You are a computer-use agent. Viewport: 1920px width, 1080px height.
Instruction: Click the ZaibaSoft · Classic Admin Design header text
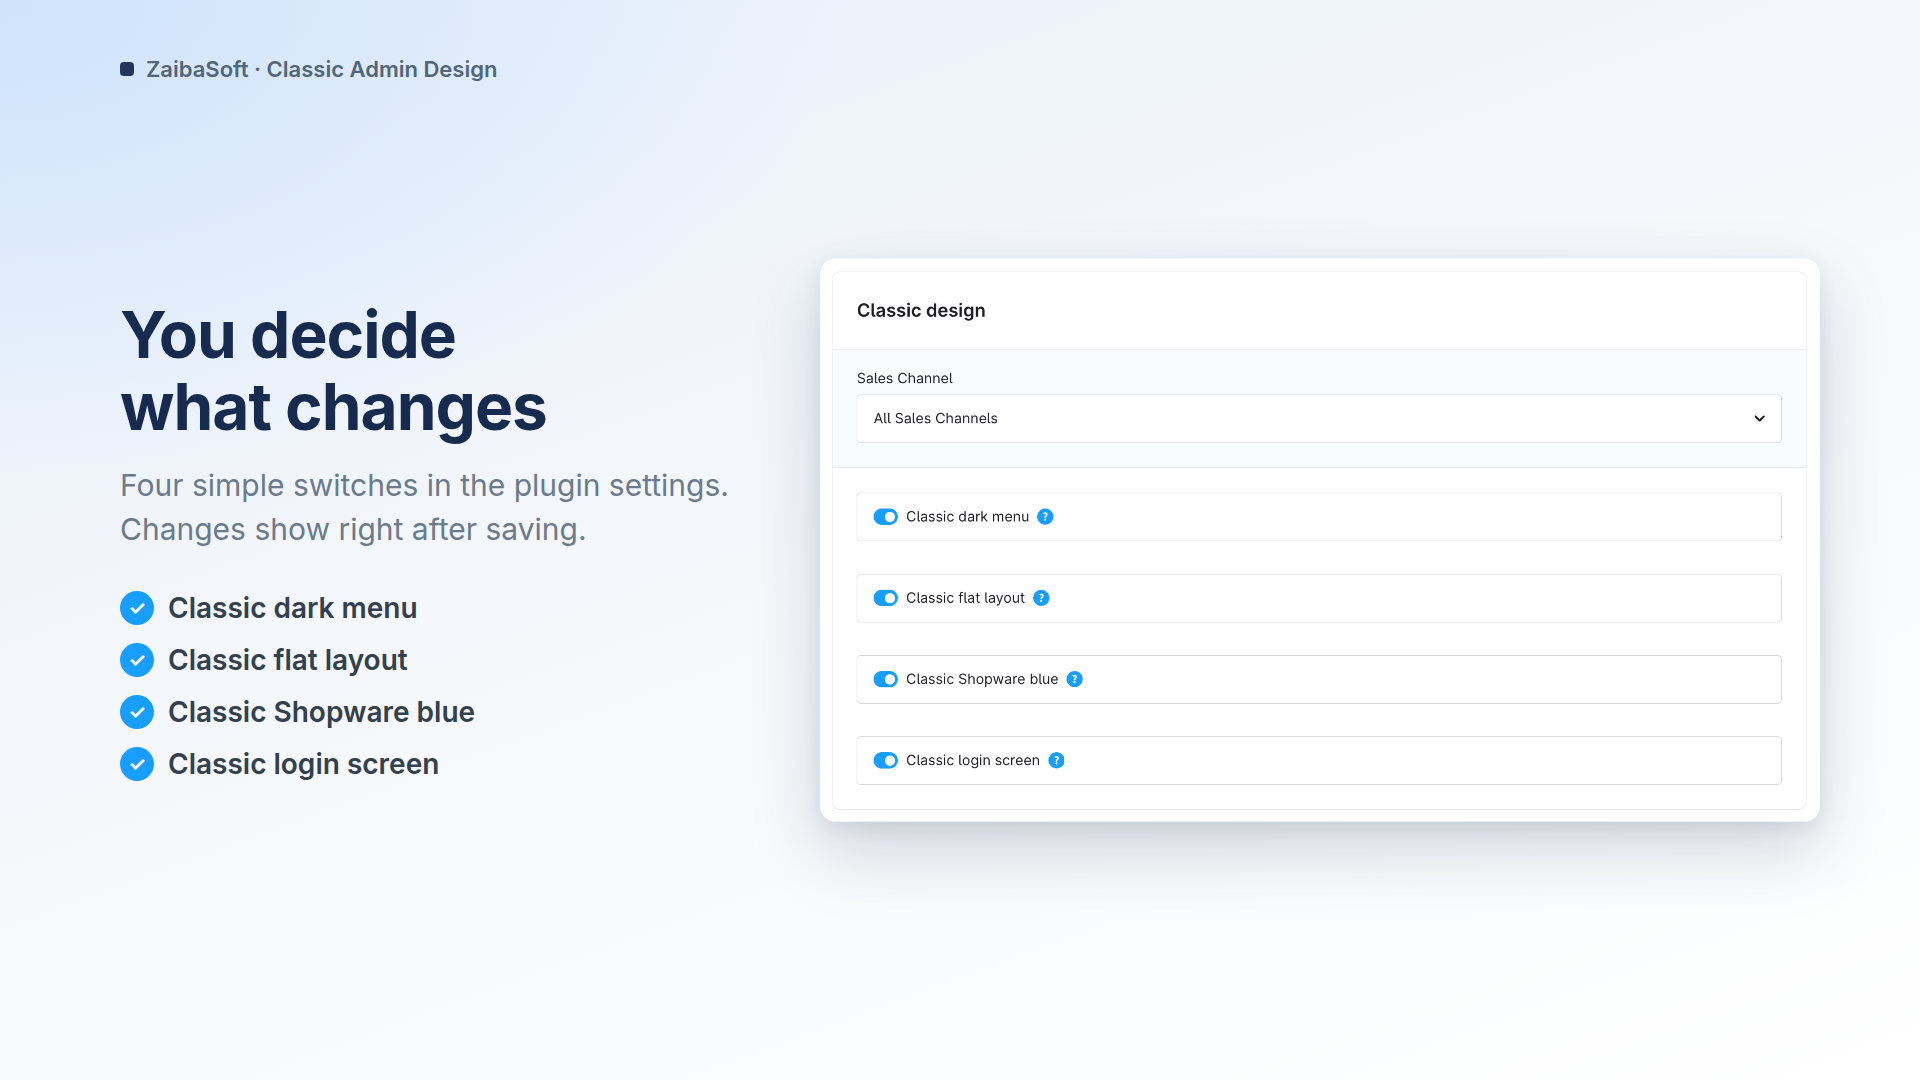321,69
